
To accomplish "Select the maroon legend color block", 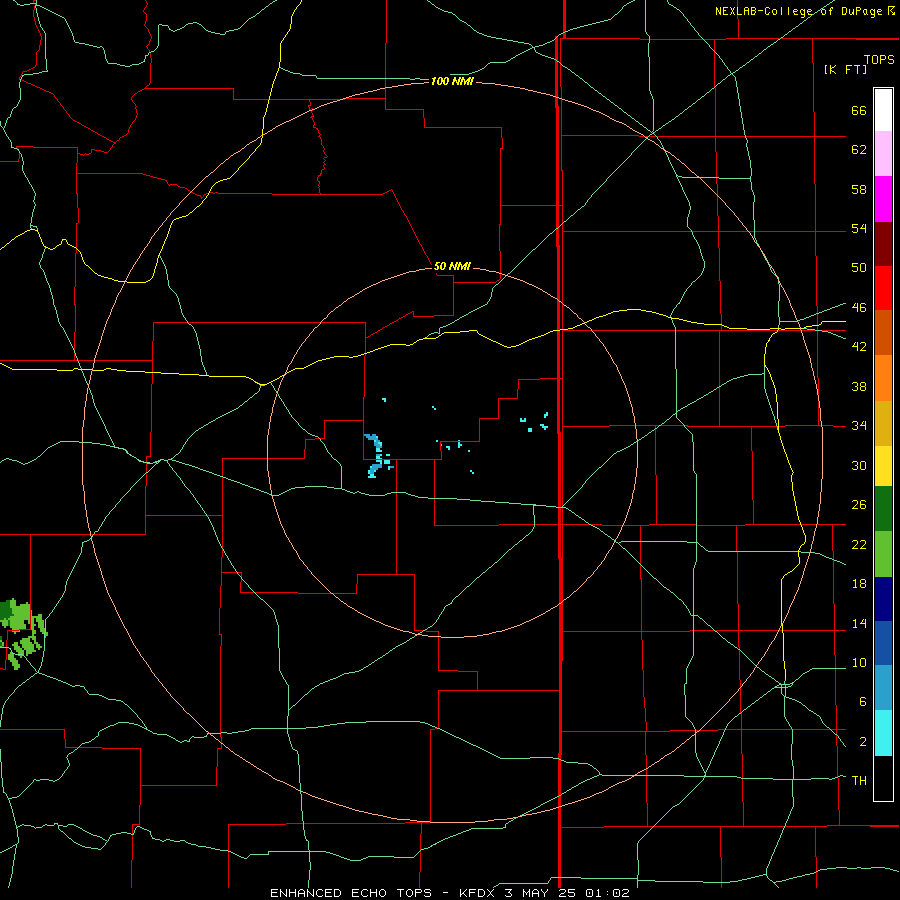I will pyautogui.click(x=883, y=243).
